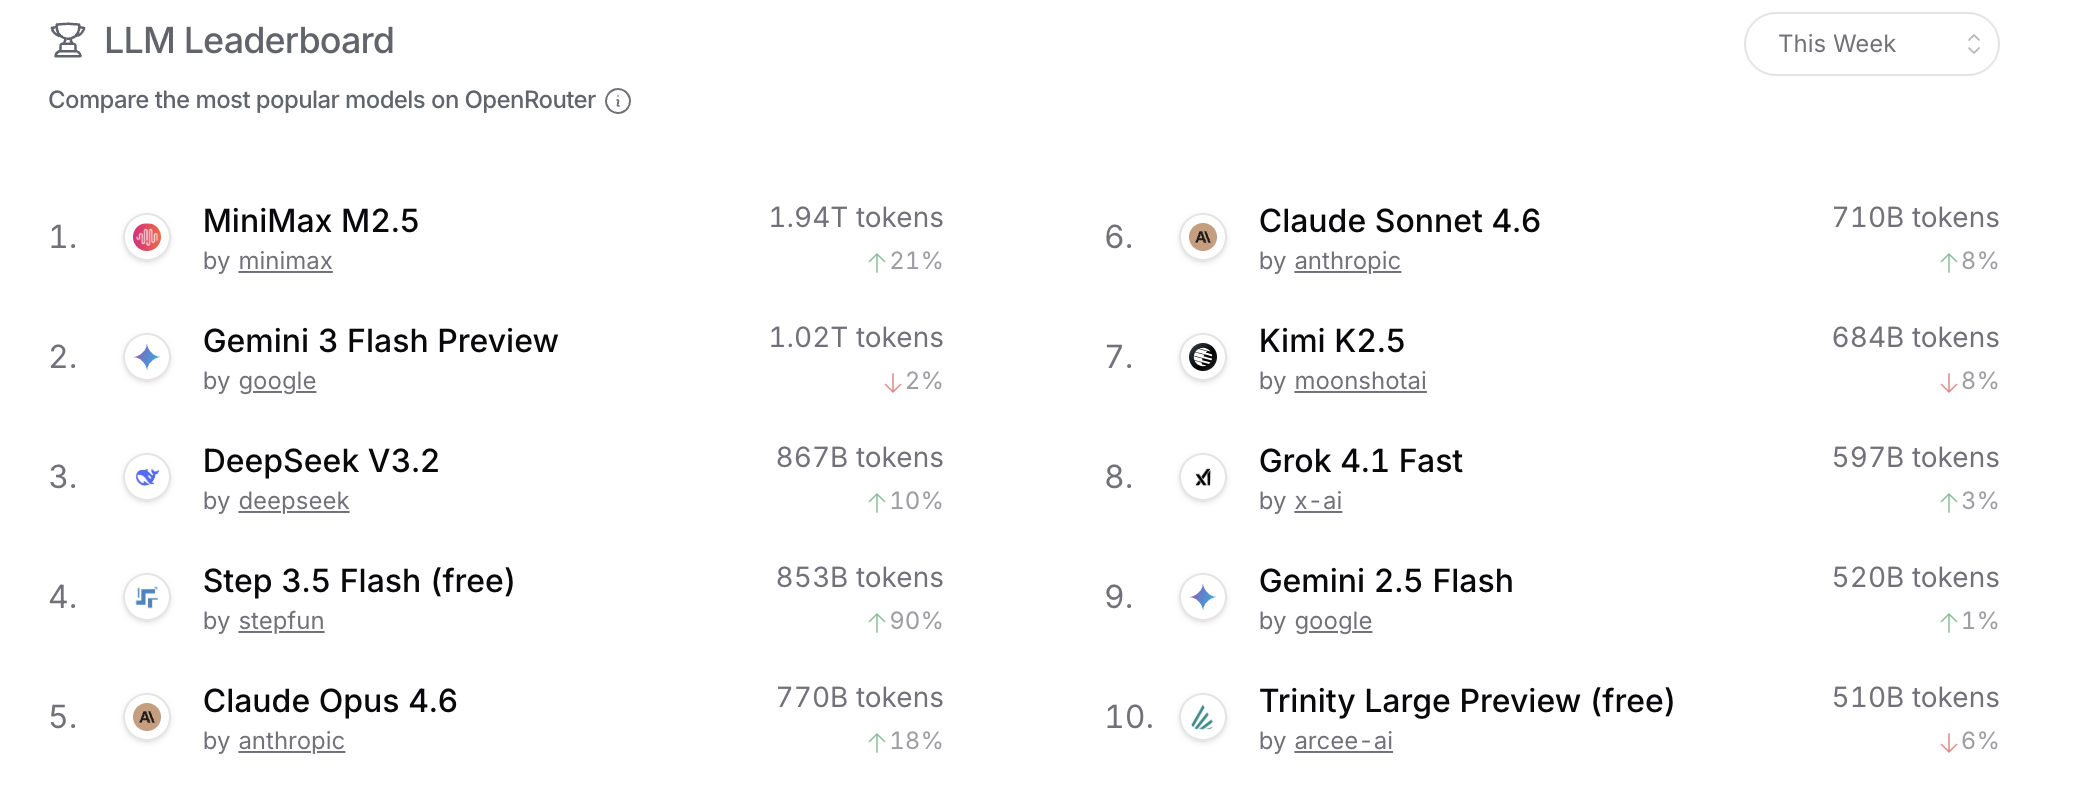Click the Trinity Large Preview logo icon
2086x802 pixels.
pos(1203,717)
